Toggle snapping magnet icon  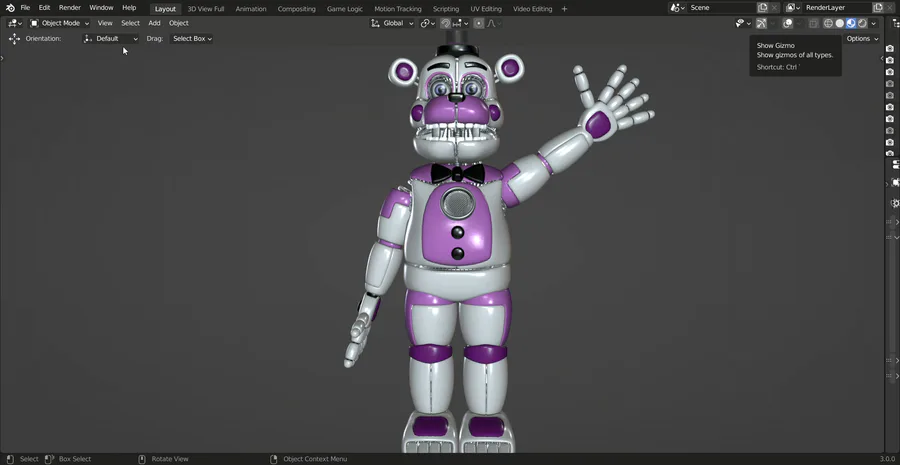(445, 23)
